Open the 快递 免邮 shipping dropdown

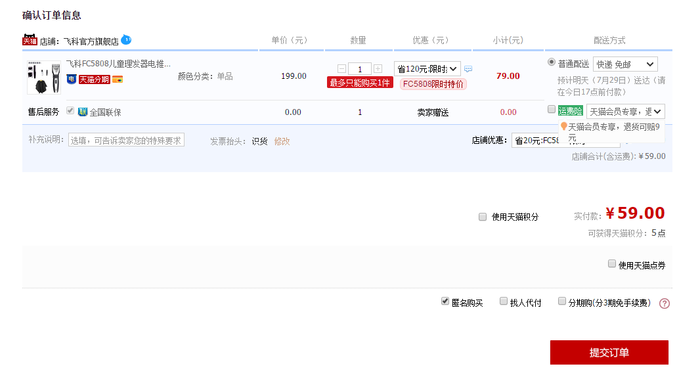[x=625, y=64]
